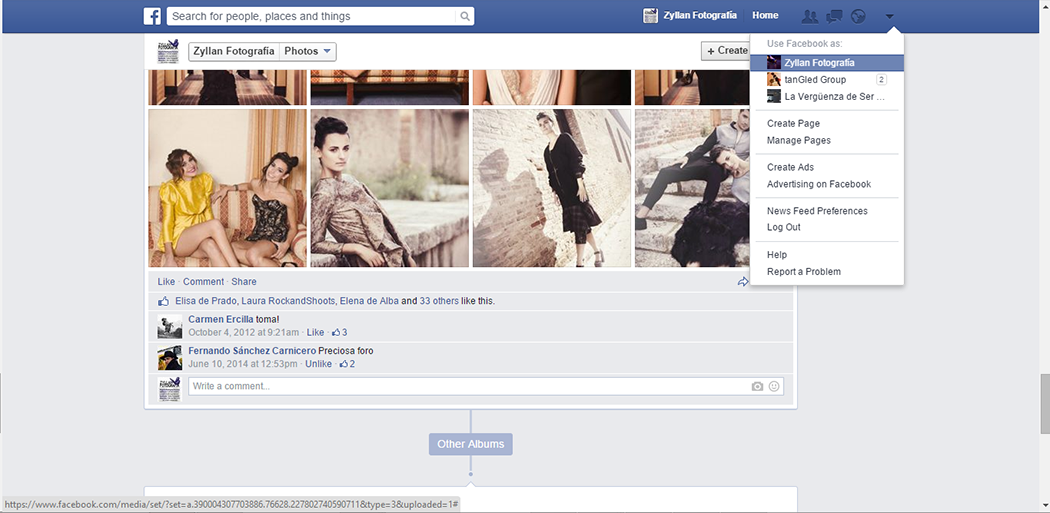Screen dimensions: 1050x513
Task: Click Carmen Ercilla's profile picture
Action: pos(169,326)
